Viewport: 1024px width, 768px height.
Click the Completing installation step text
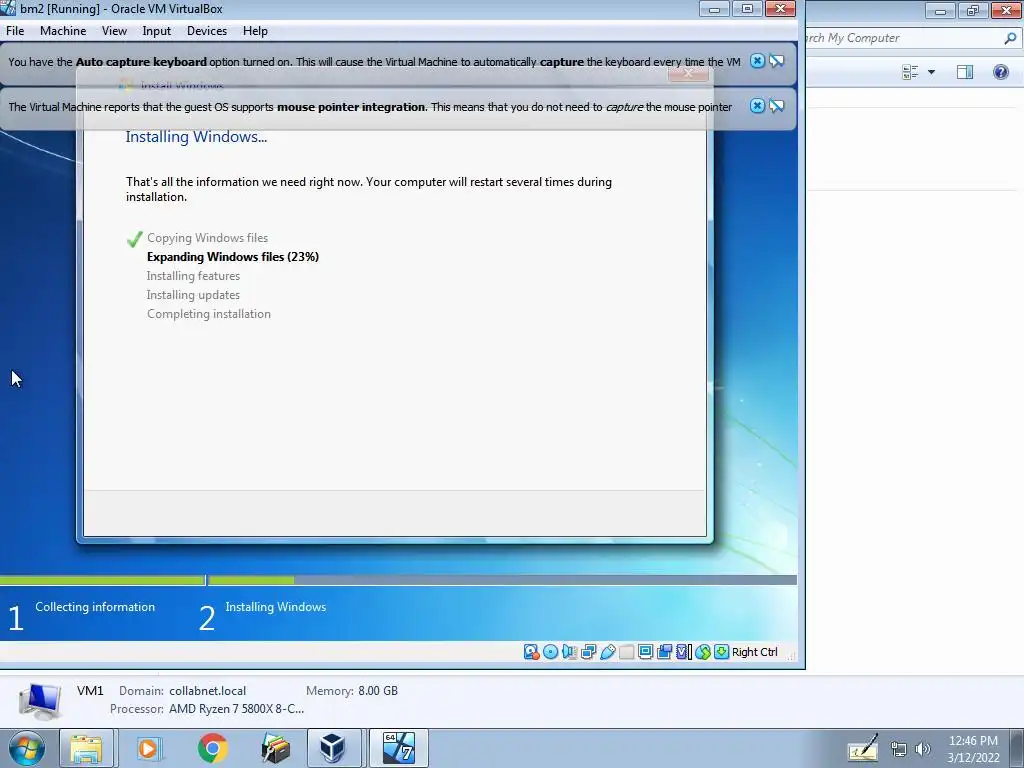208,313
